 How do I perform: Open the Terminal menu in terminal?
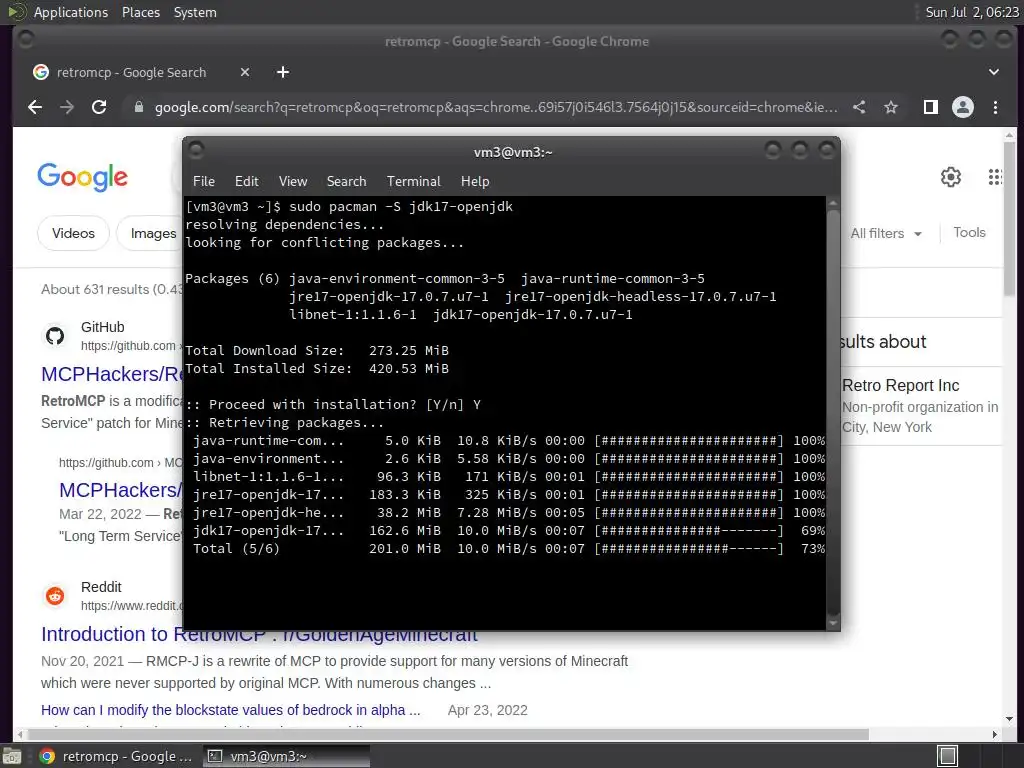click(x=413, y=181)
